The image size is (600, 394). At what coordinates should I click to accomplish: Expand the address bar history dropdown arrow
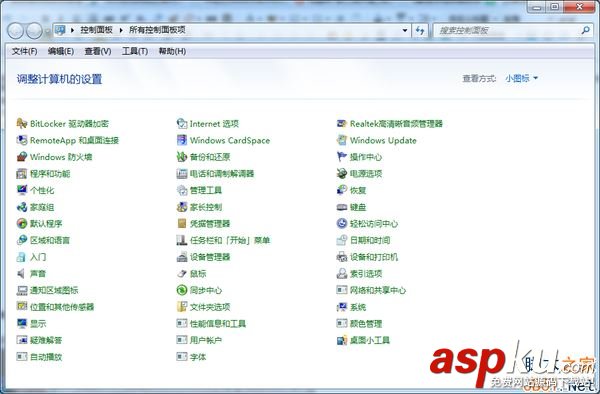point(405,30)
